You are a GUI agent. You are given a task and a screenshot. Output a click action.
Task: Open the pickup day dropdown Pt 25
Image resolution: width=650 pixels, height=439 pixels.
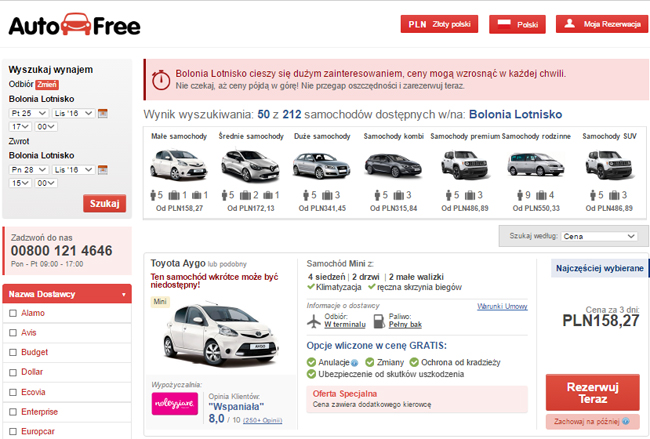[x=29, y=113]
